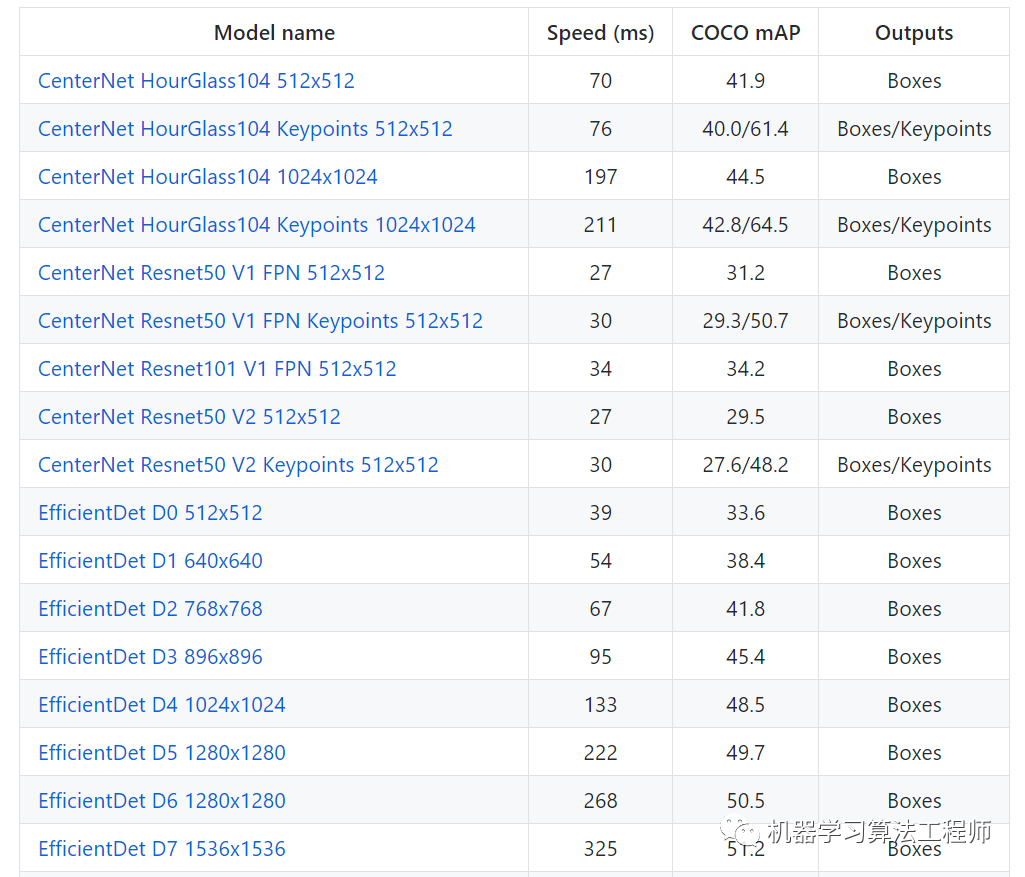Open CenterNet HourGlass104 Keypoints 1024x1024 link
Viewport: 1025px width, 877px height.
257,225
